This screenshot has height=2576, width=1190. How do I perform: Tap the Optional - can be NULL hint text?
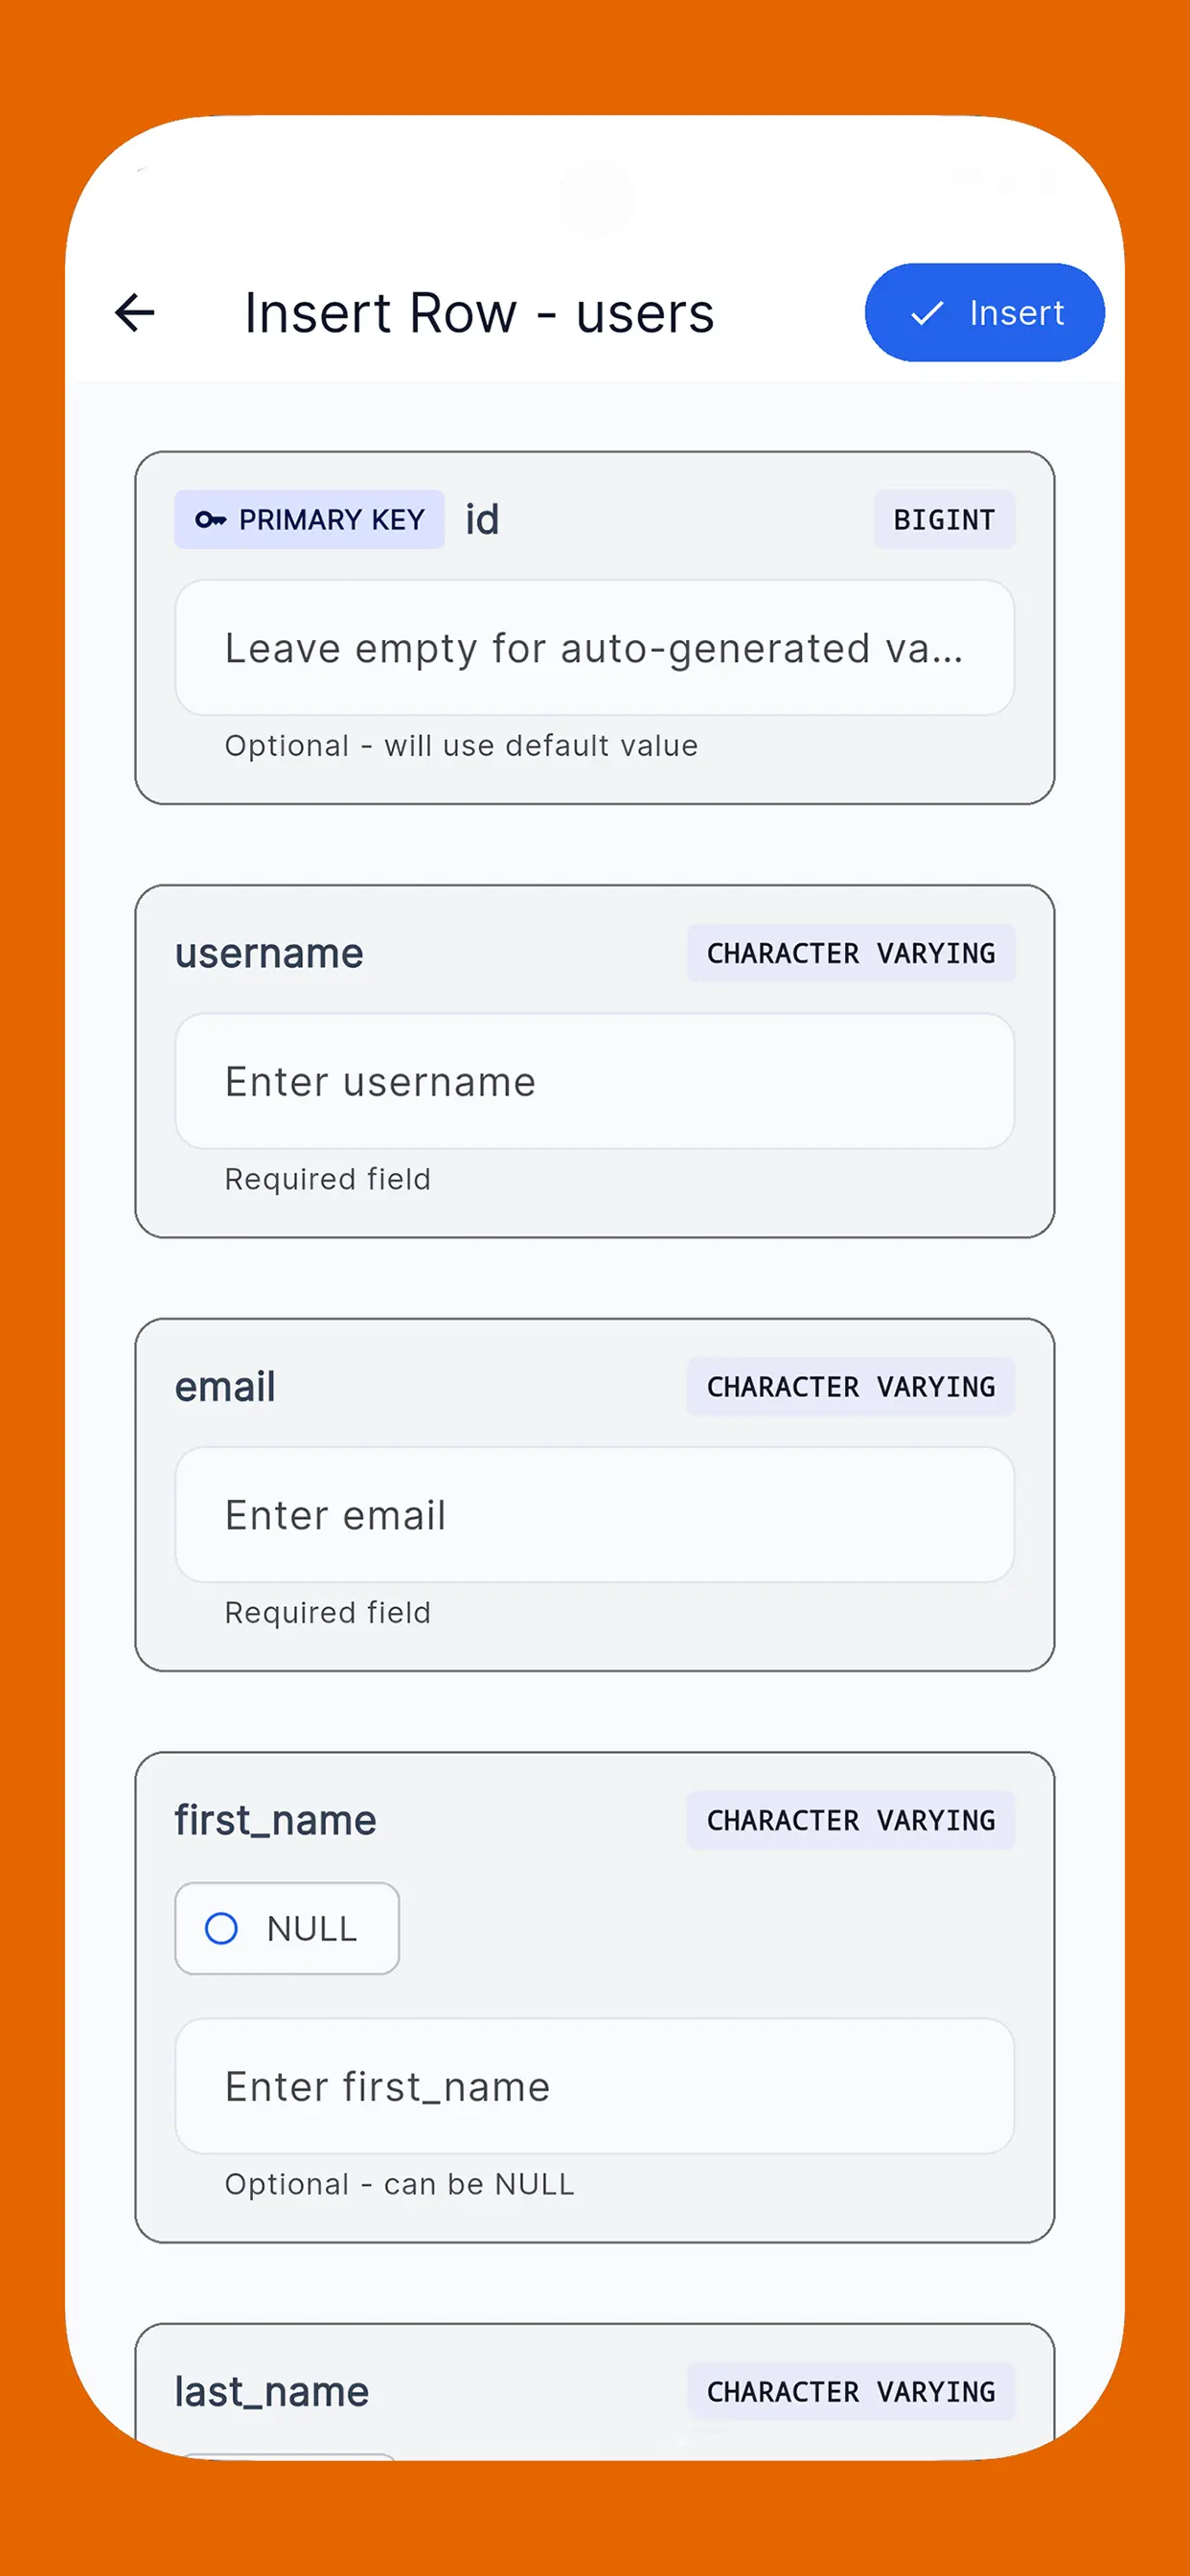pyautogui.click(x=398, y=2184)
